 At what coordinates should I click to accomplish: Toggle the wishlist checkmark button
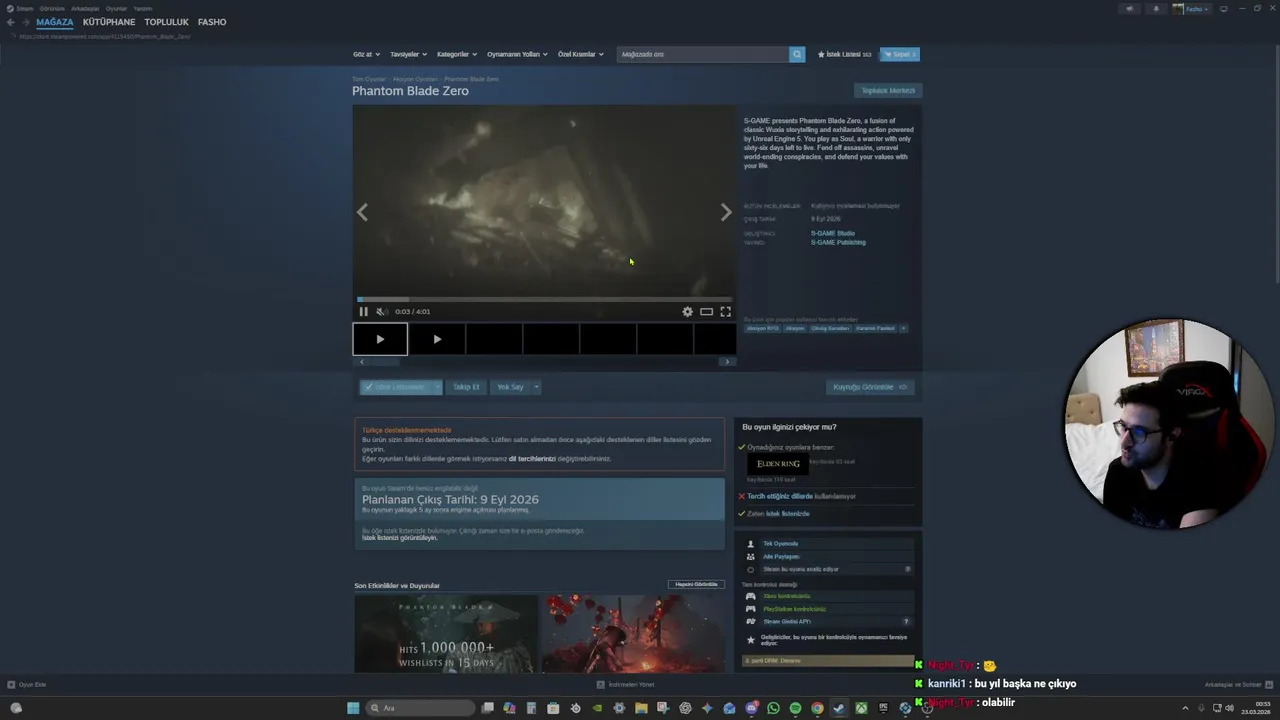coord(395,387)
